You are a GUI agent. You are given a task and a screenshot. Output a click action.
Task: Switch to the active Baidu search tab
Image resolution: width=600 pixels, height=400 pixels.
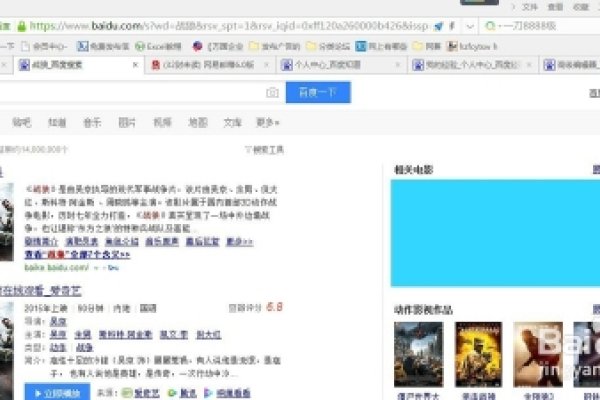[x=77, y=65]
